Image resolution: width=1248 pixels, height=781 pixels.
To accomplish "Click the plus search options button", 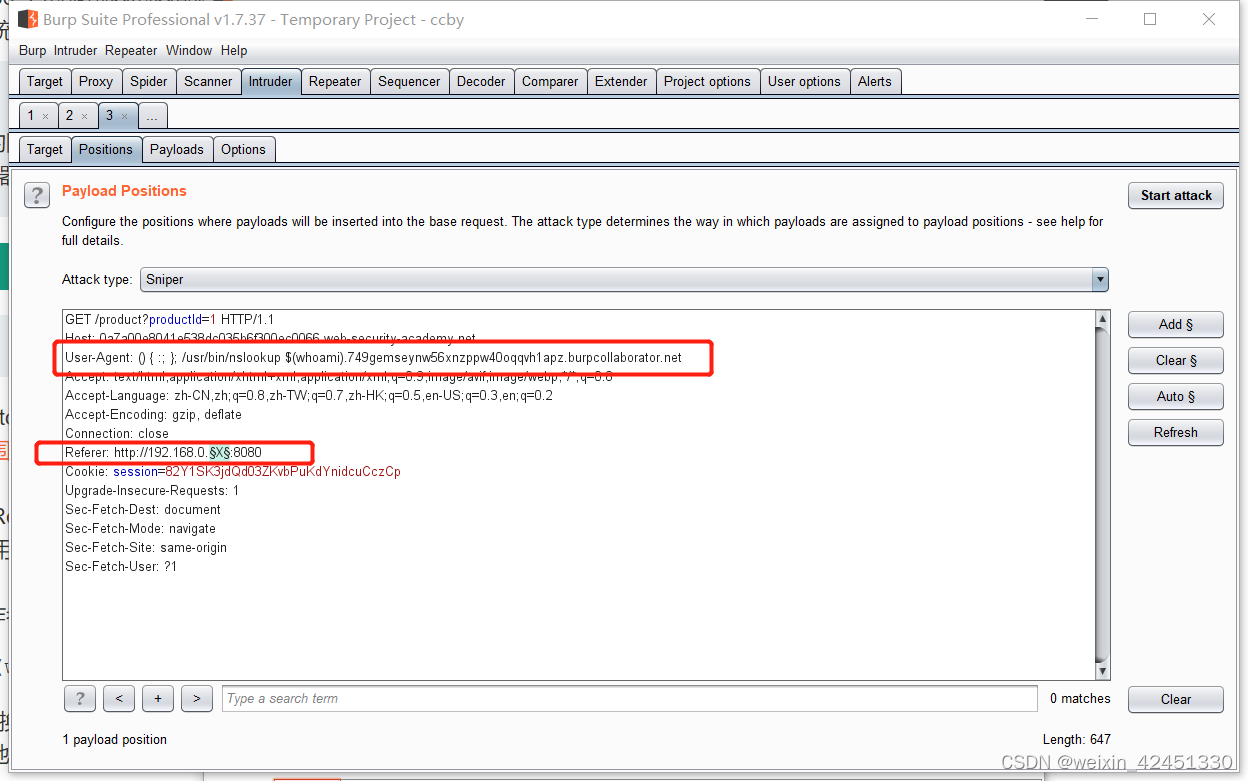I will click(158, 699).
